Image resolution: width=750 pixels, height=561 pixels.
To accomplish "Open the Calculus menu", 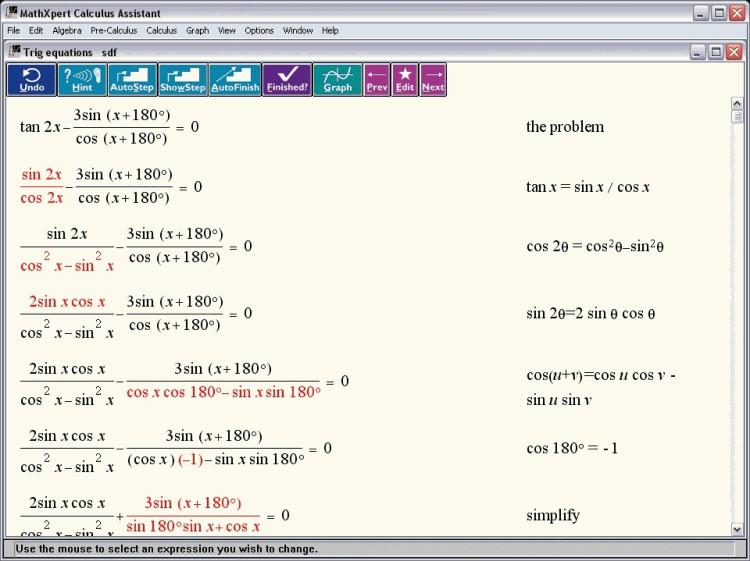I will [162, 31].
